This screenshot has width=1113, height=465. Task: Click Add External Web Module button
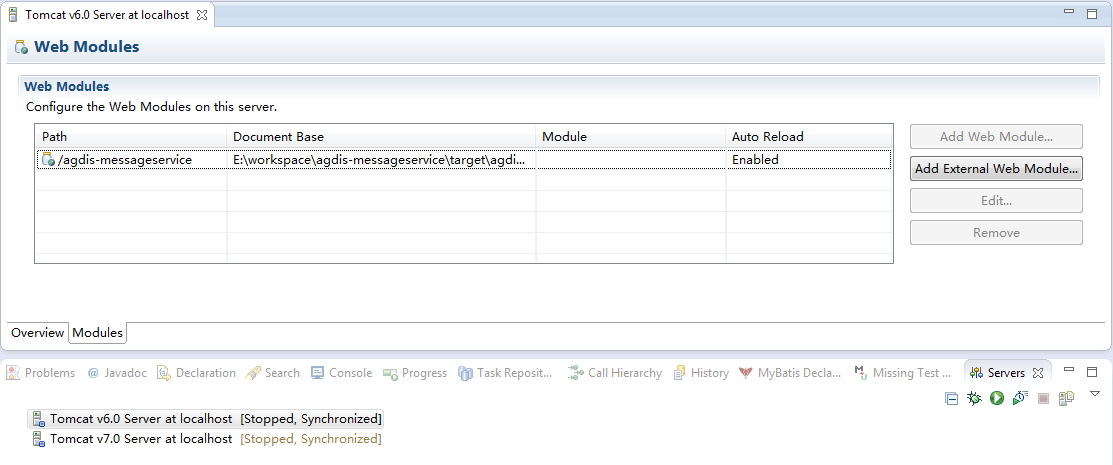[996, 169]
